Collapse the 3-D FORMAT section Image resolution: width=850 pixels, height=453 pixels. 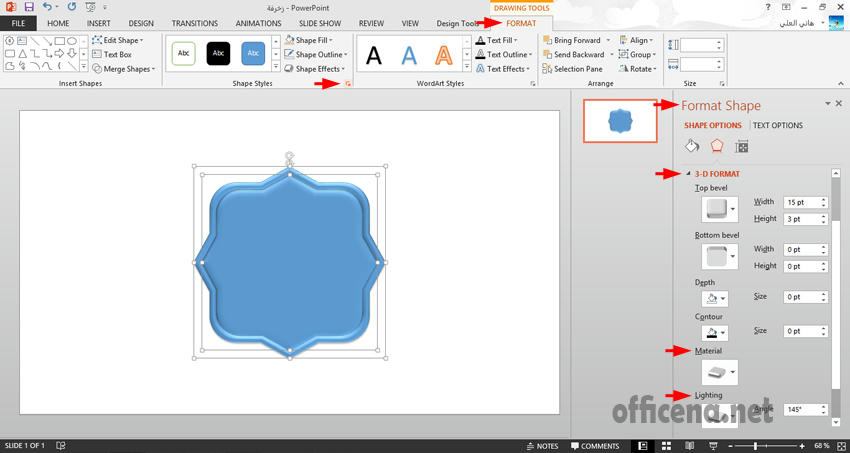pyautogui.click(x=688, y=174)
